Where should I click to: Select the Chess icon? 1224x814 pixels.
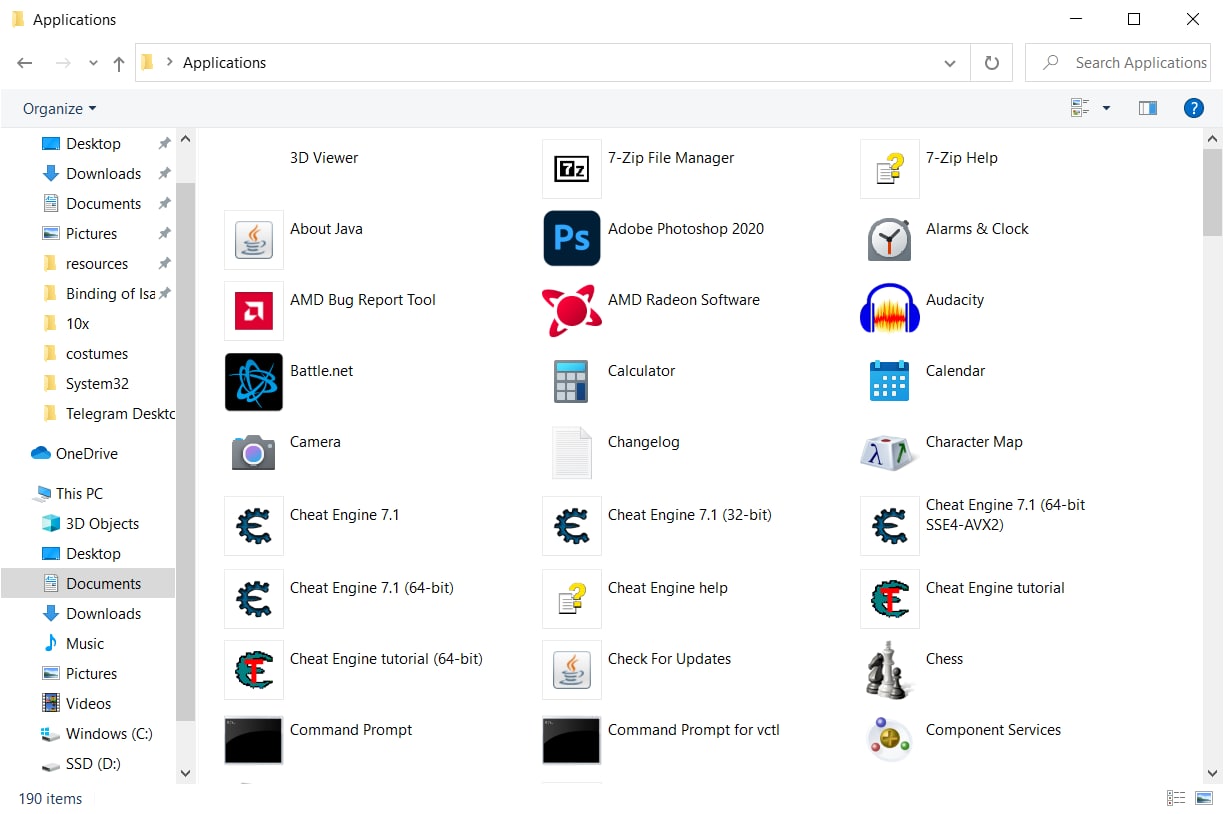890,670
